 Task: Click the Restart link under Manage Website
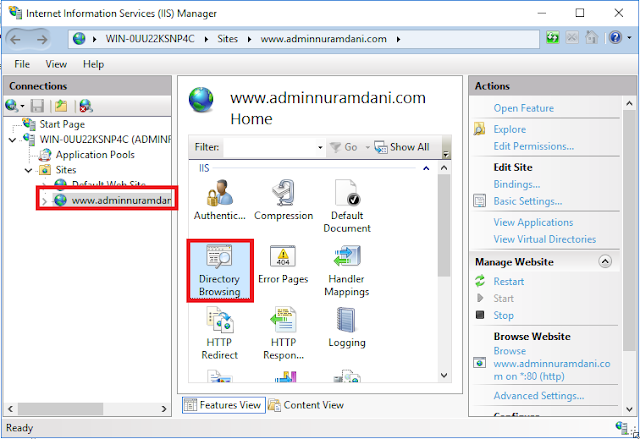(x=509, y=281)
